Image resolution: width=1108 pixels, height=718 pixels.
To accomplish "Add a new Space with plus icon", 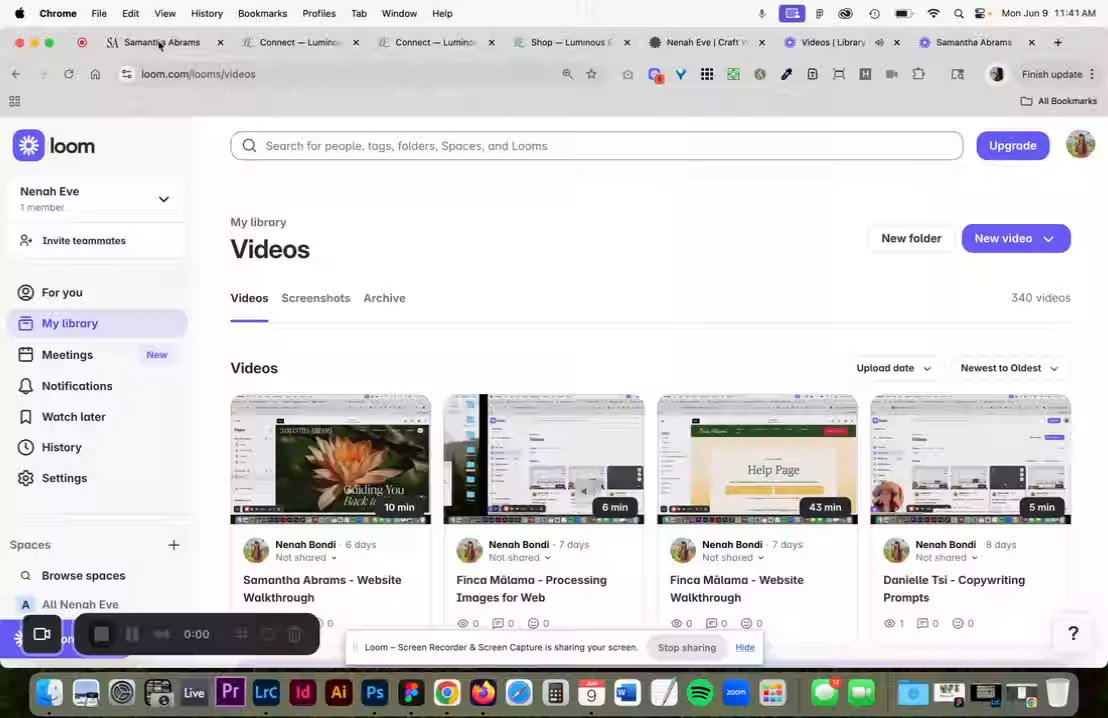I will point(174,545).
